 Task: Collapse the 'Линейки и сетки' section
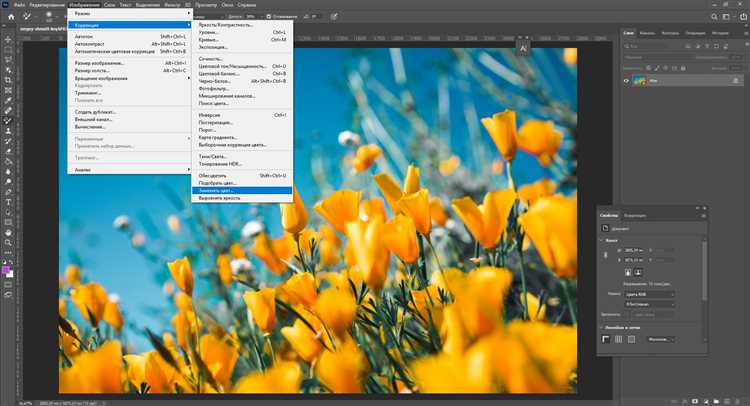pyautogui.click(x=602, y=328)
